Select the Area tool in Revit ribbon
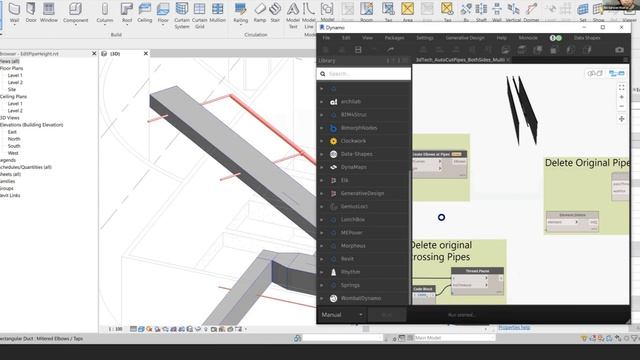Viewport: 640px width, 360px height. point(407,12)
